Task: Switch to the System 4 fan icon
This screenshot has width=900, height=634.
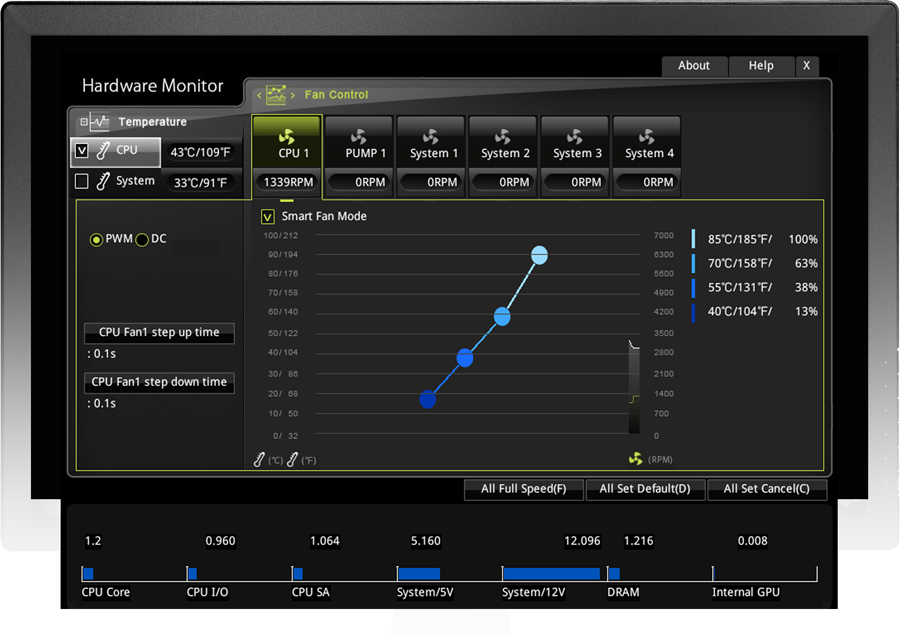Action: pyautogui.click(x=647, y=135)
